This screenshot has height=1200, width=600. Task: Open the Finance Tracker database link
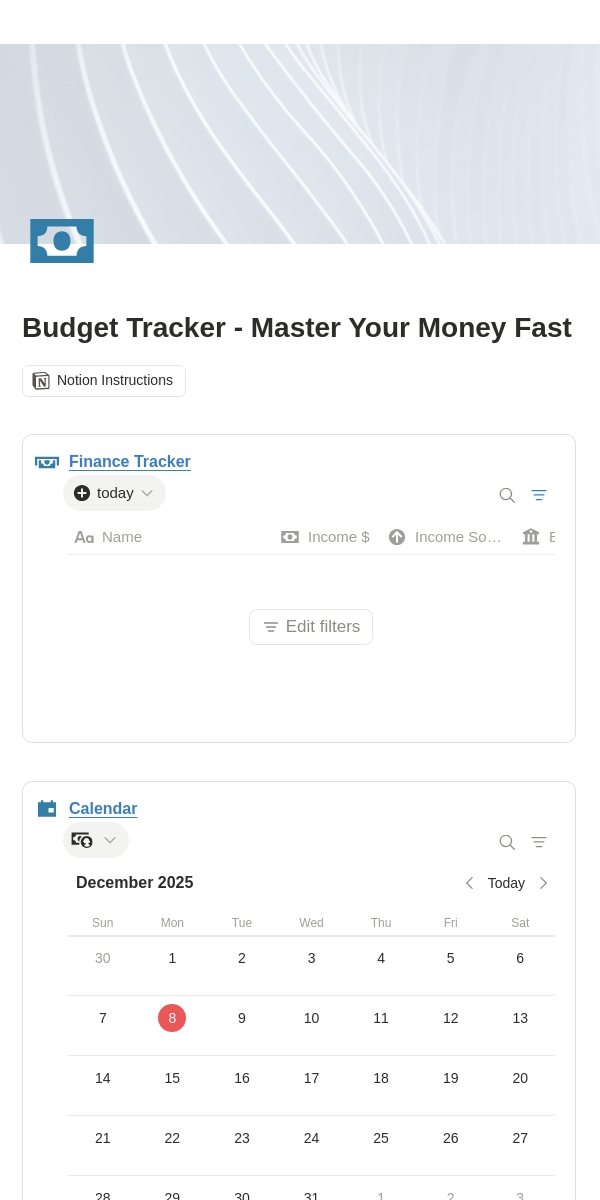(x=130, y=462)
